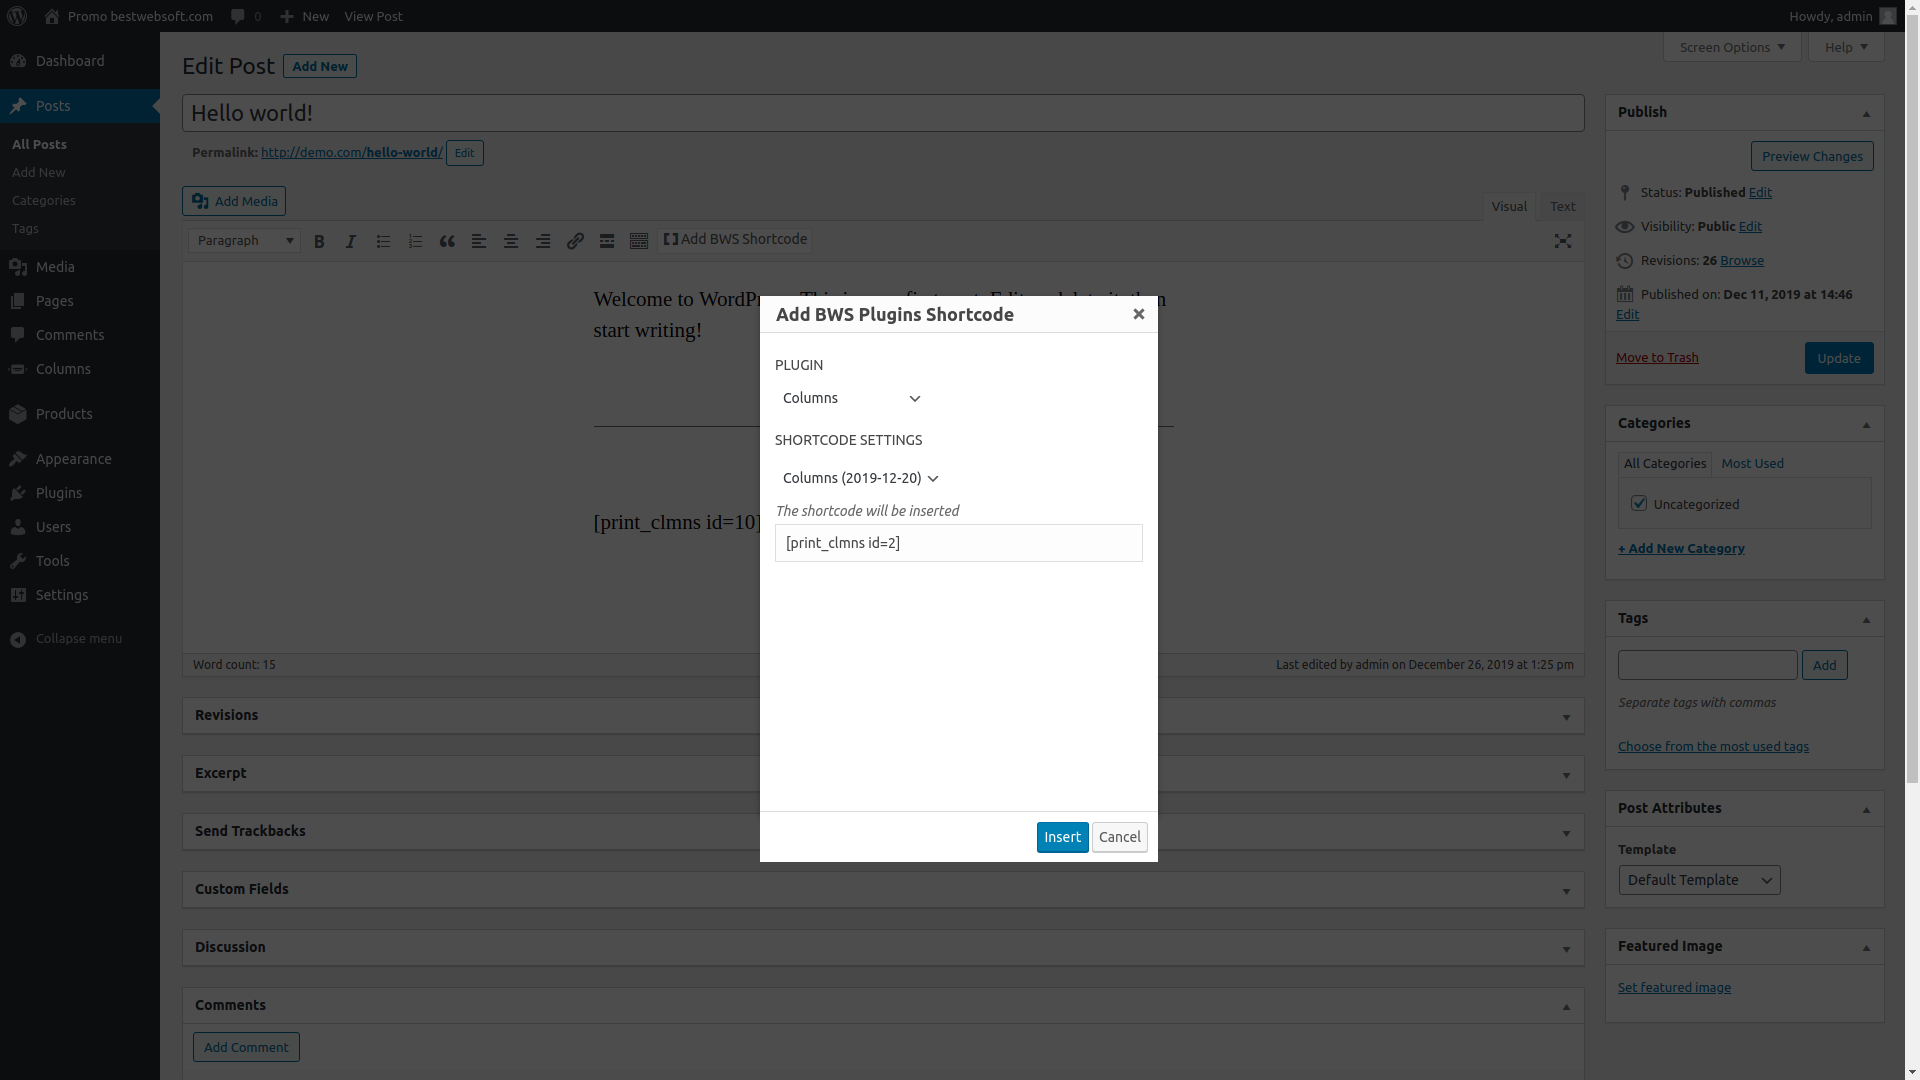Expand the Discussion metabox

point(1566,949)
